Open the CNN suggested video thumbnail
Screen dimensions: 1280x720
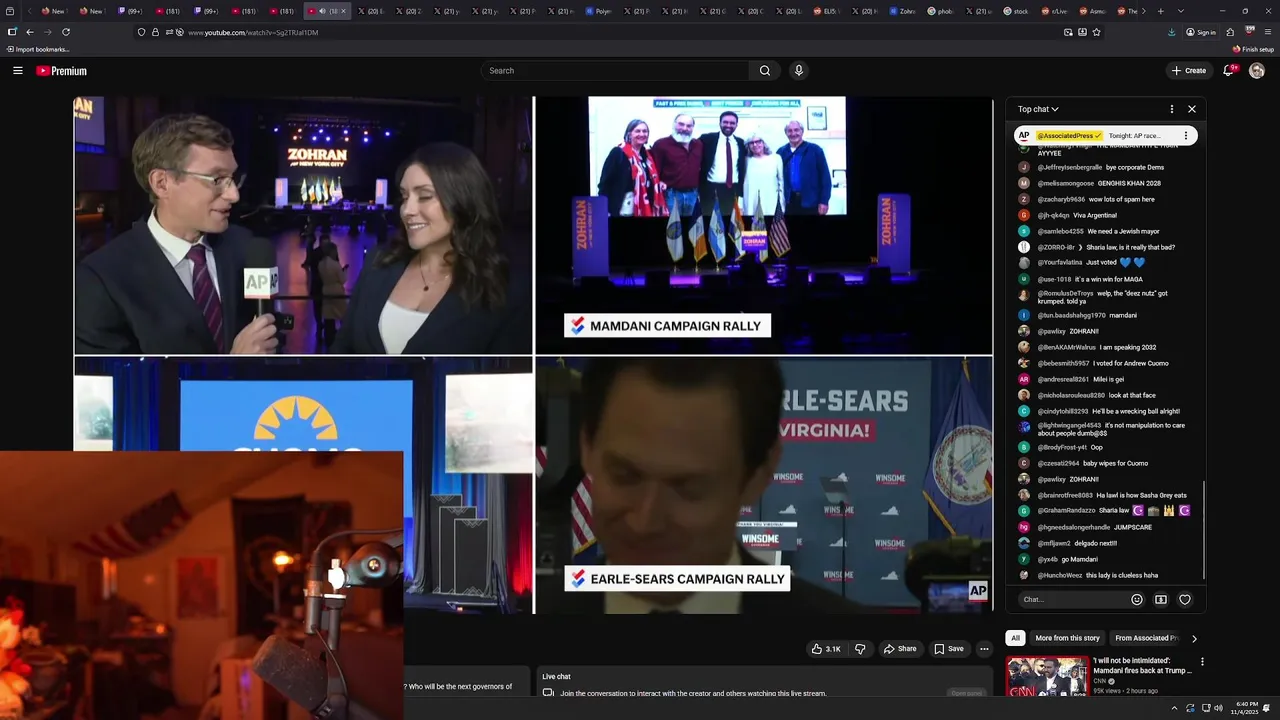coord(1047,677)
